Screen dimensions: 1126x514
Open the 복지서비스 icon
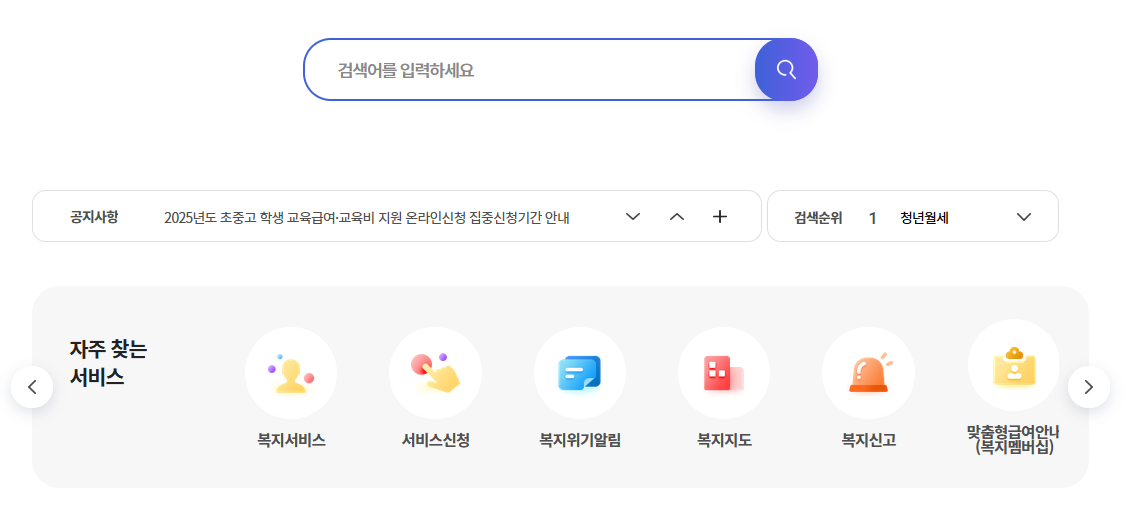pyautogui.click(x=291, y=373)
